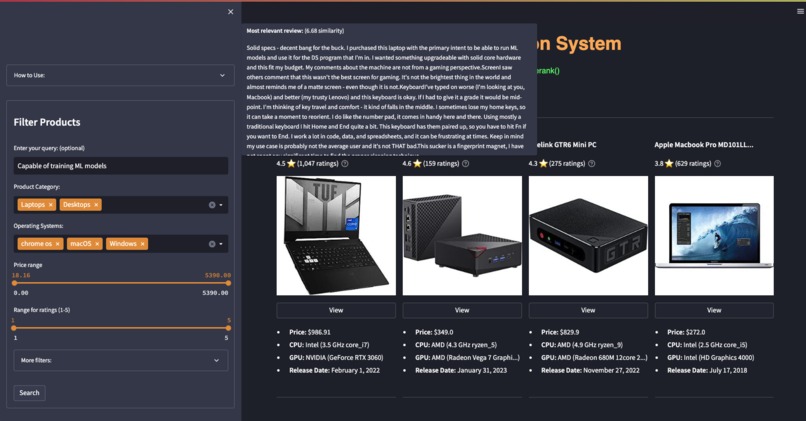
Task: Click View under the $986.91 laptop
Action: (x=336, y=310)
